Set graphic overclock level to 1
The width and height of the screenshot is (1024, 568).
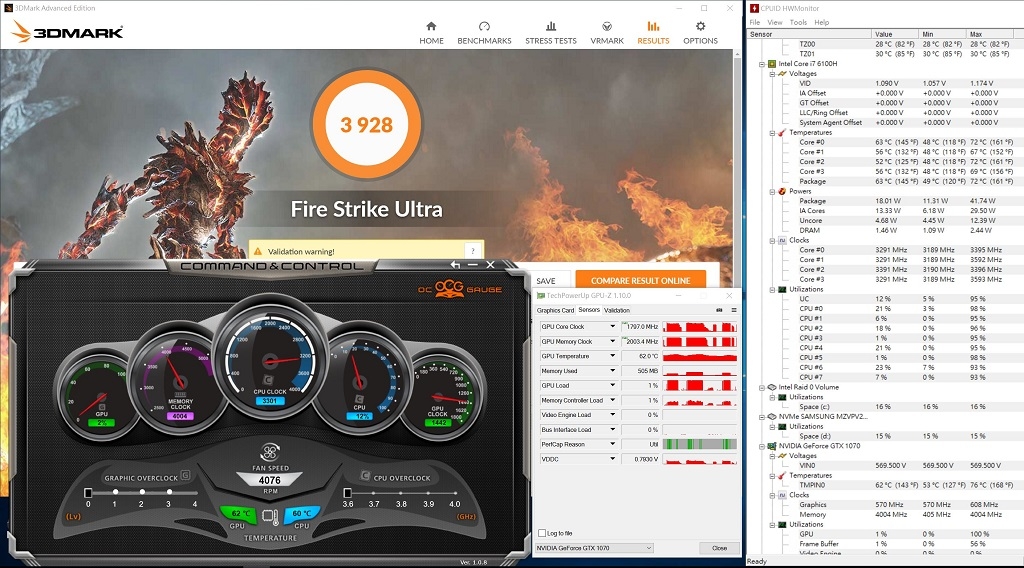coord(115,492)
